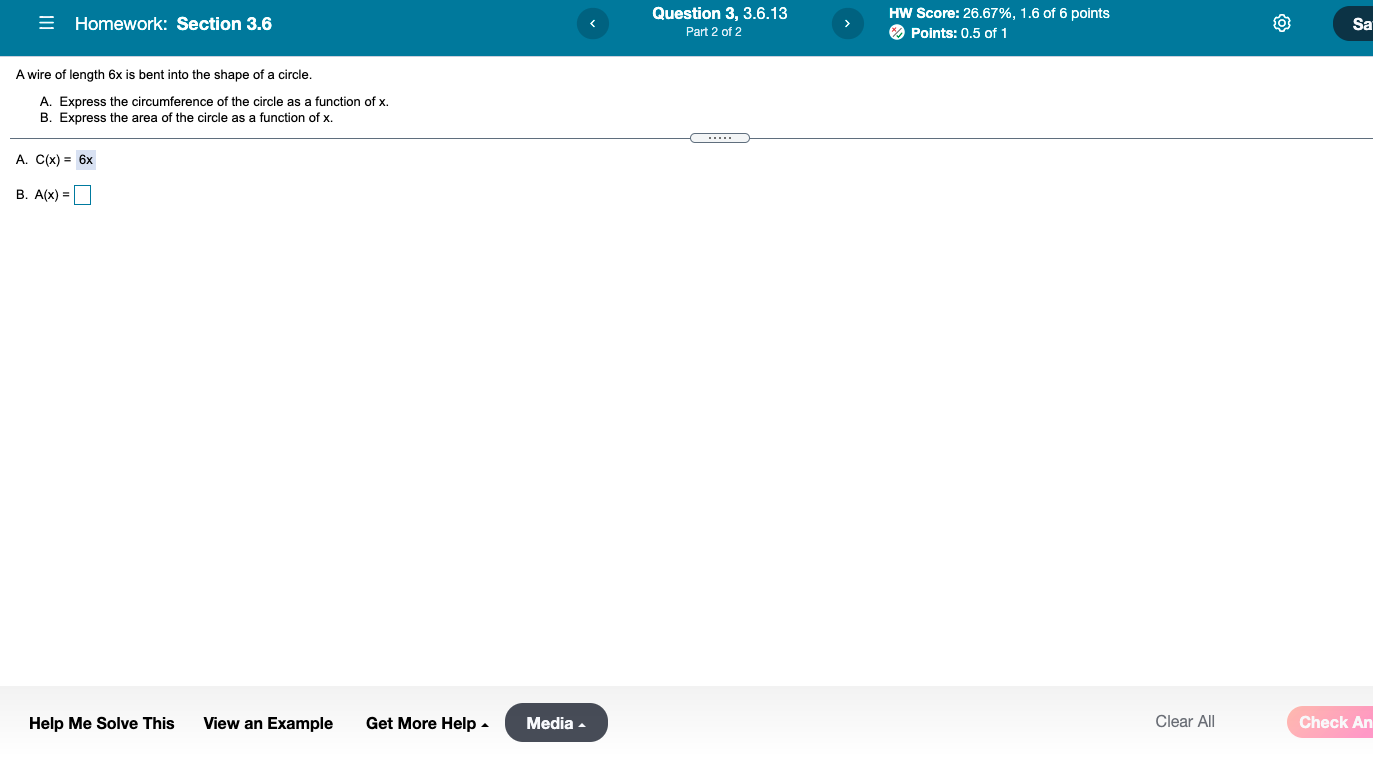1373x762 pixels.
Task: Open the hamburger navigation menu
Action: [x=46, y=24]
